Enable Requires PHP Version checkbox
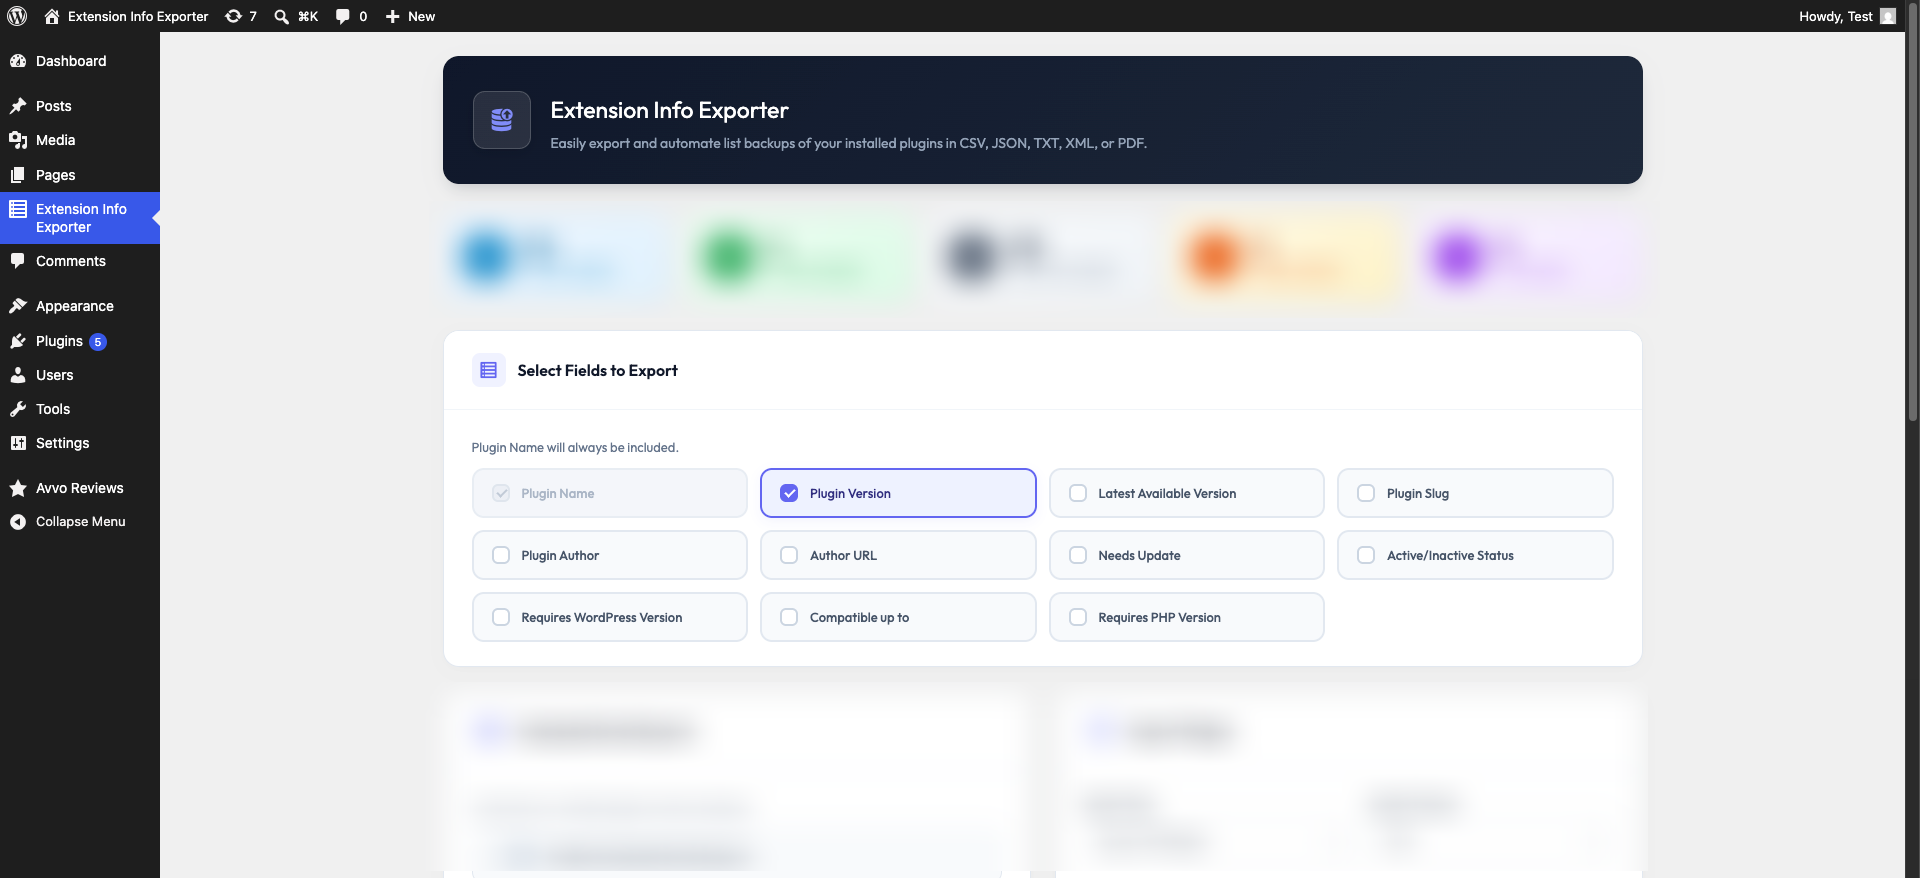The height and width of the screenshot is (878, 1920). point(1078,617)
